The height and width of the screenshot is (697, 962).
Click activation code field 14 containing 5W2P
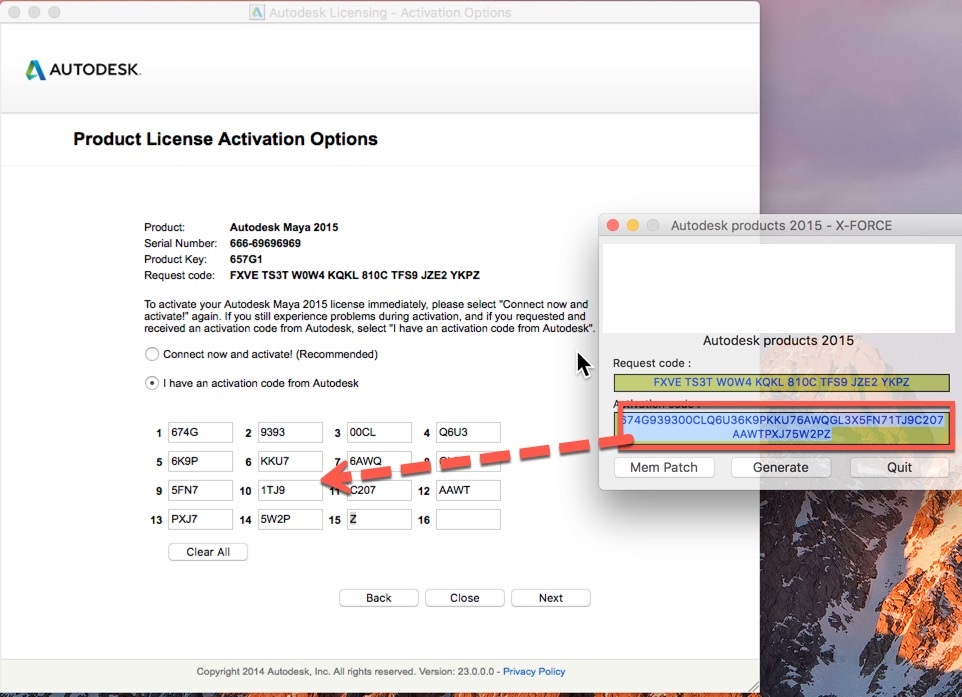(x=290, y=519)
